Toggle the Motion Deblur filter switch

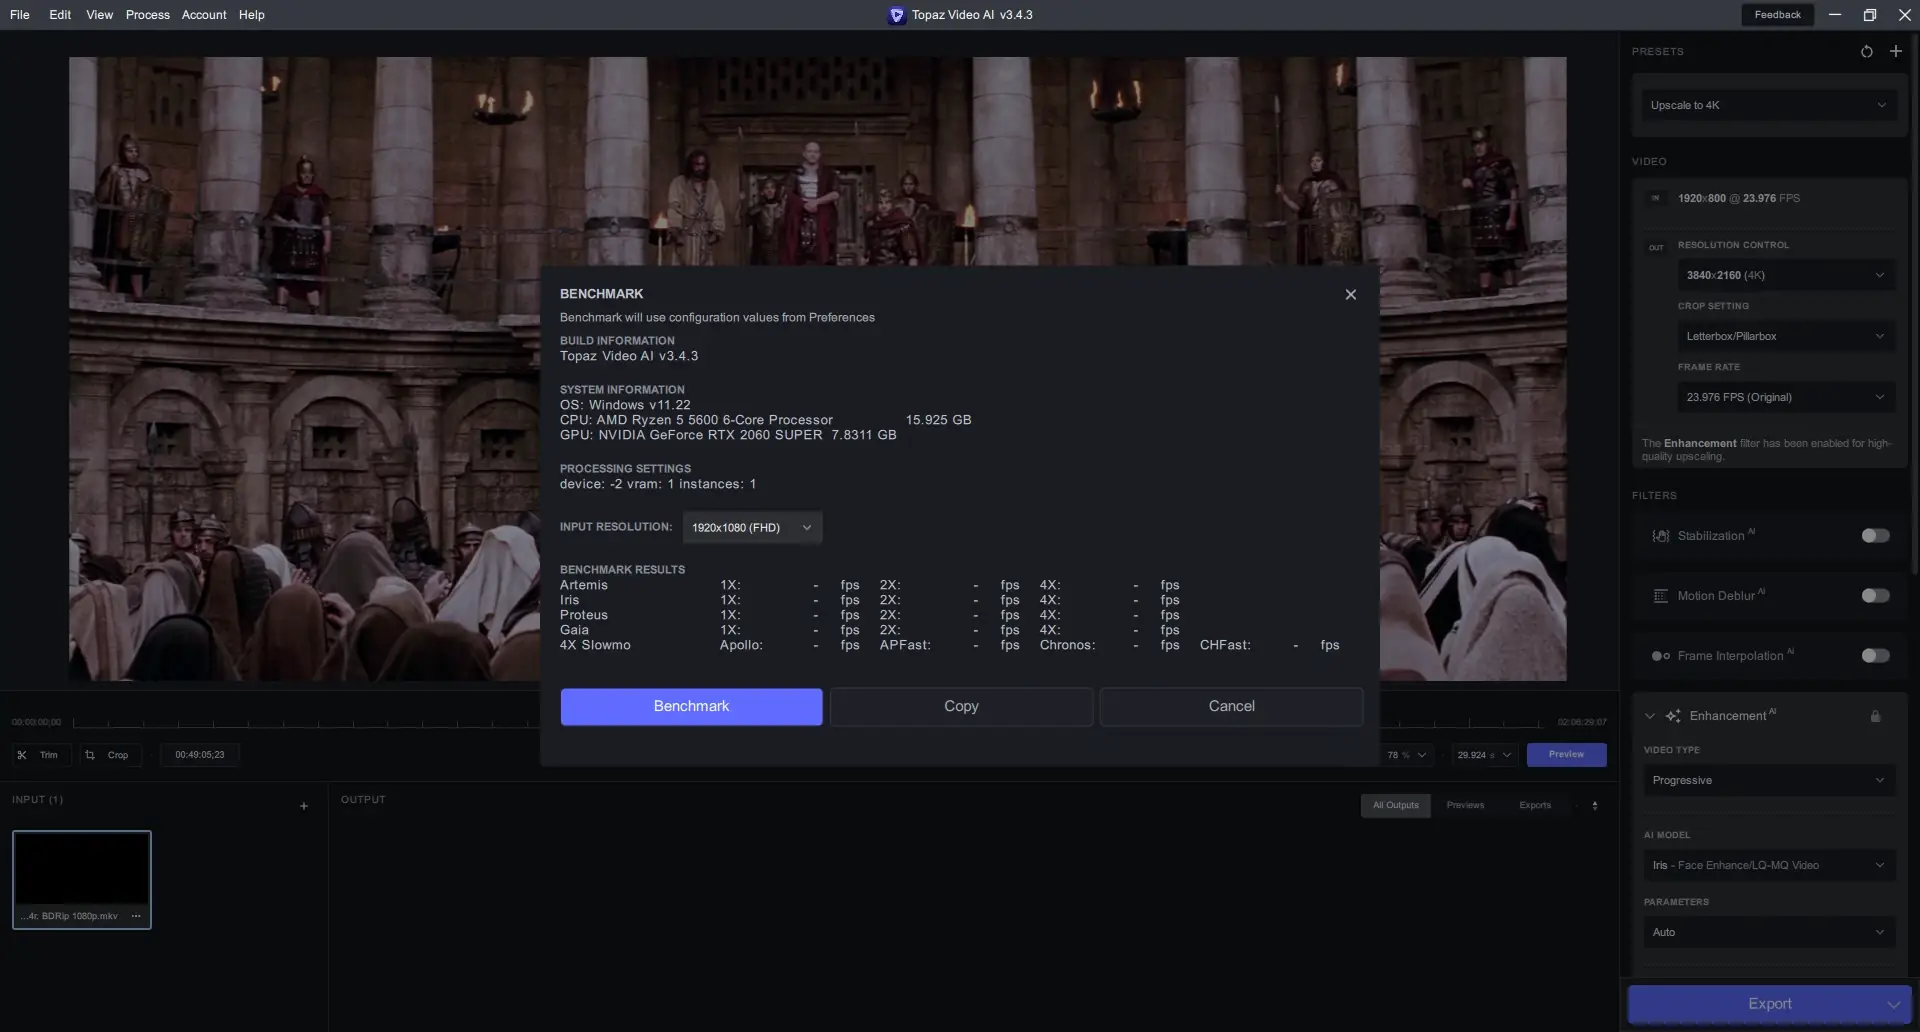pos(1875,596)
